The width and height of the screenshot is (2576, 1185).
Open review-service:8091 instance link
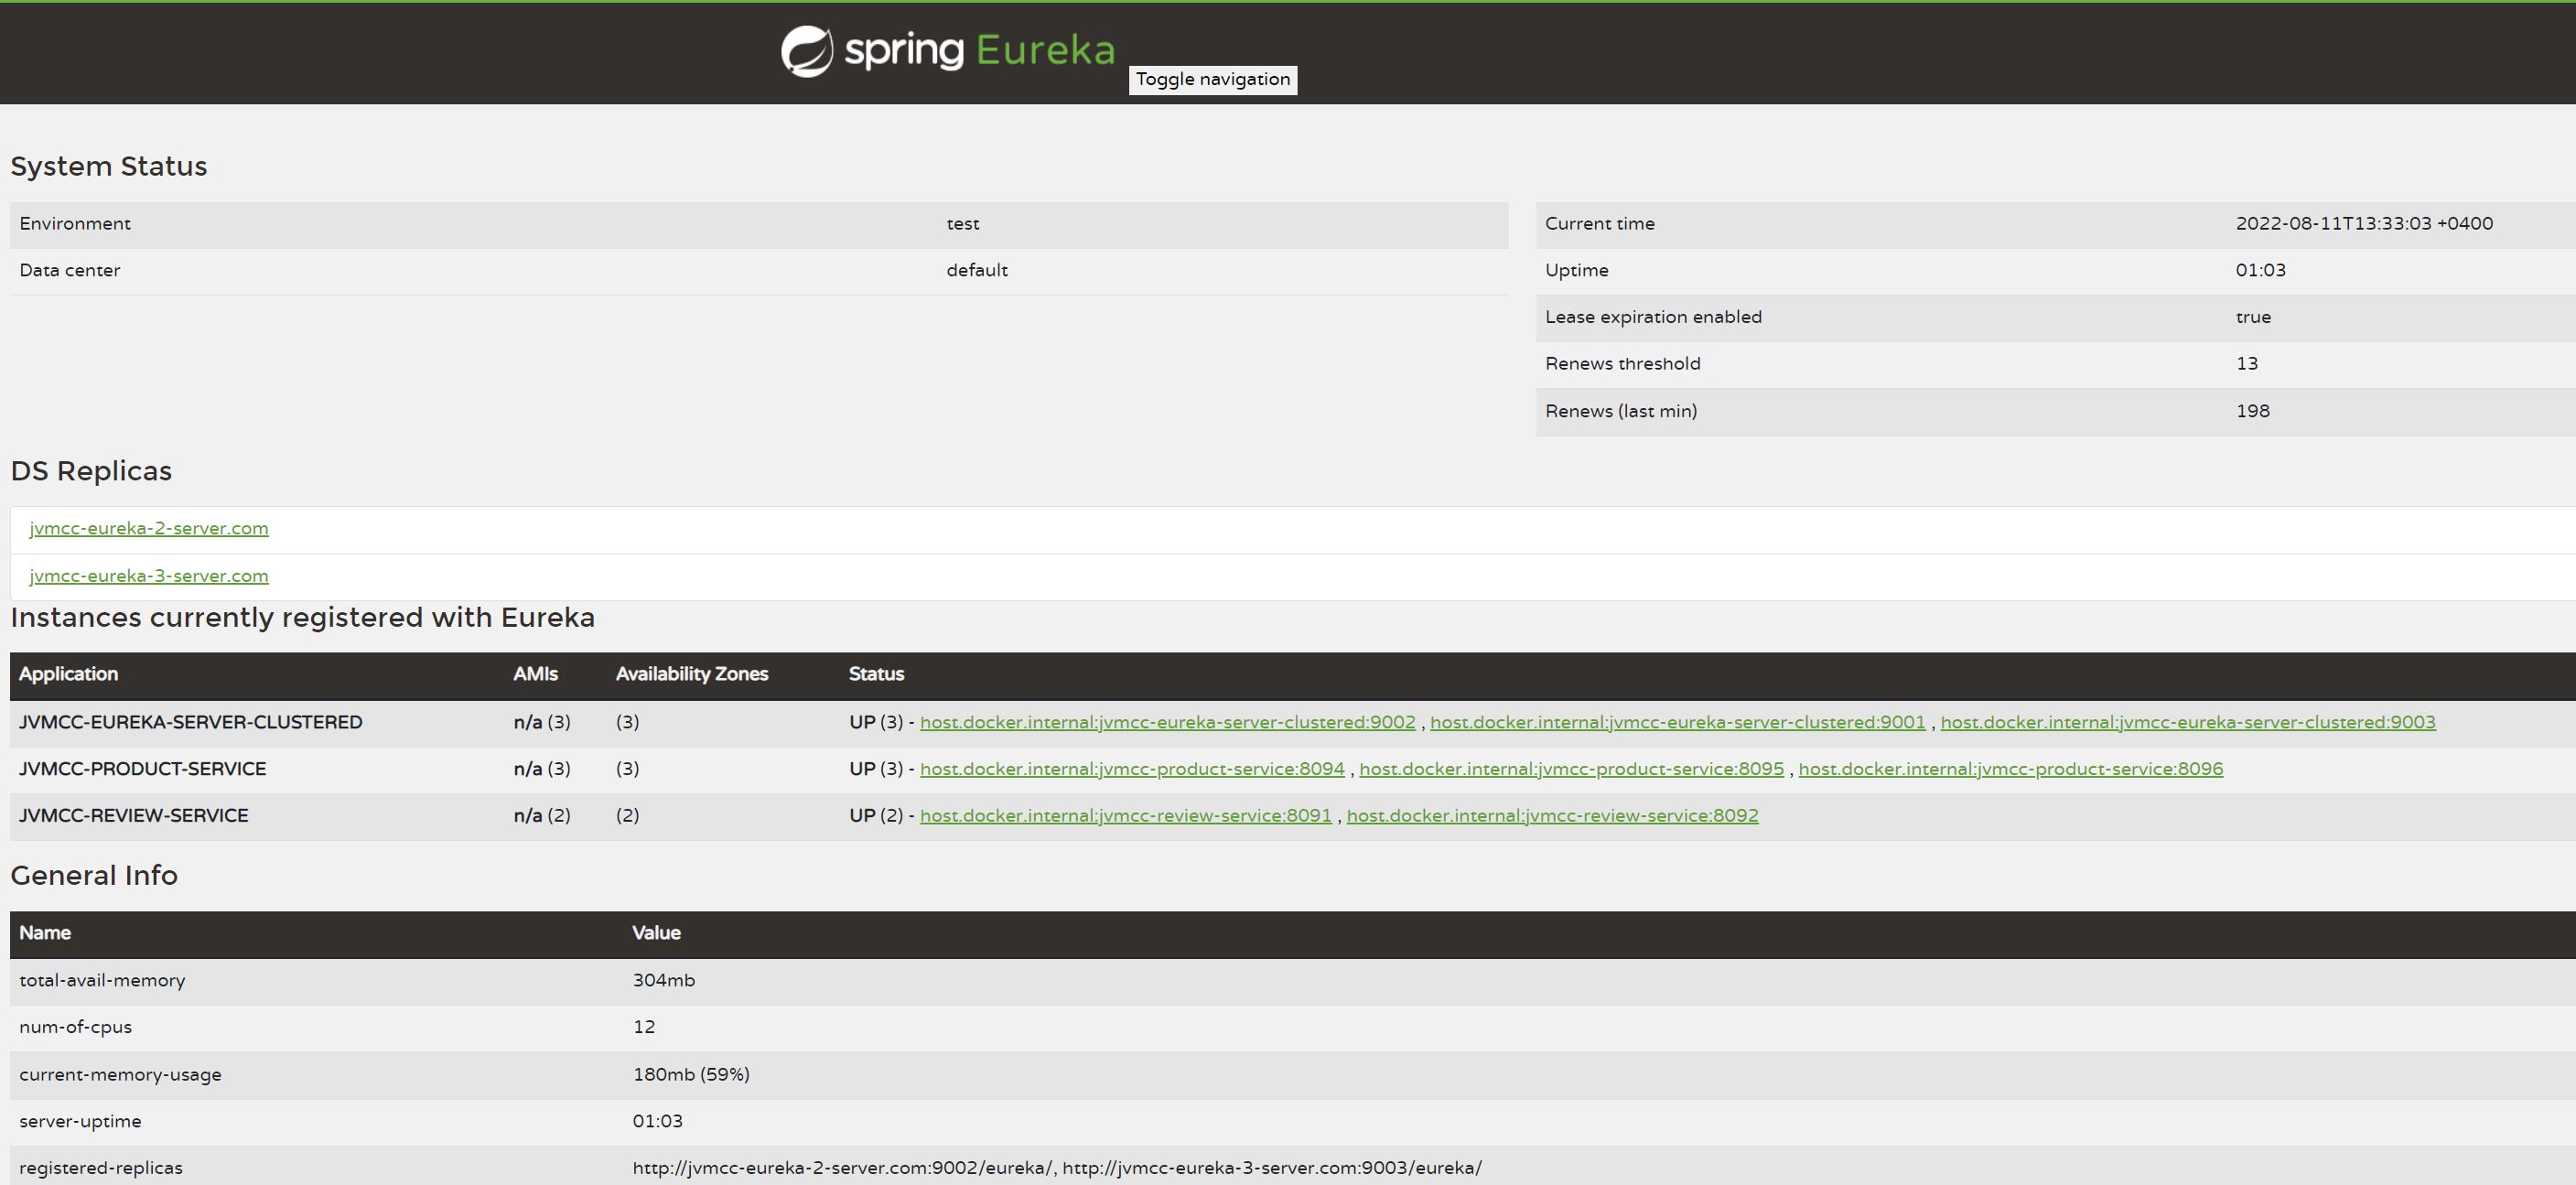[1125, 815]
